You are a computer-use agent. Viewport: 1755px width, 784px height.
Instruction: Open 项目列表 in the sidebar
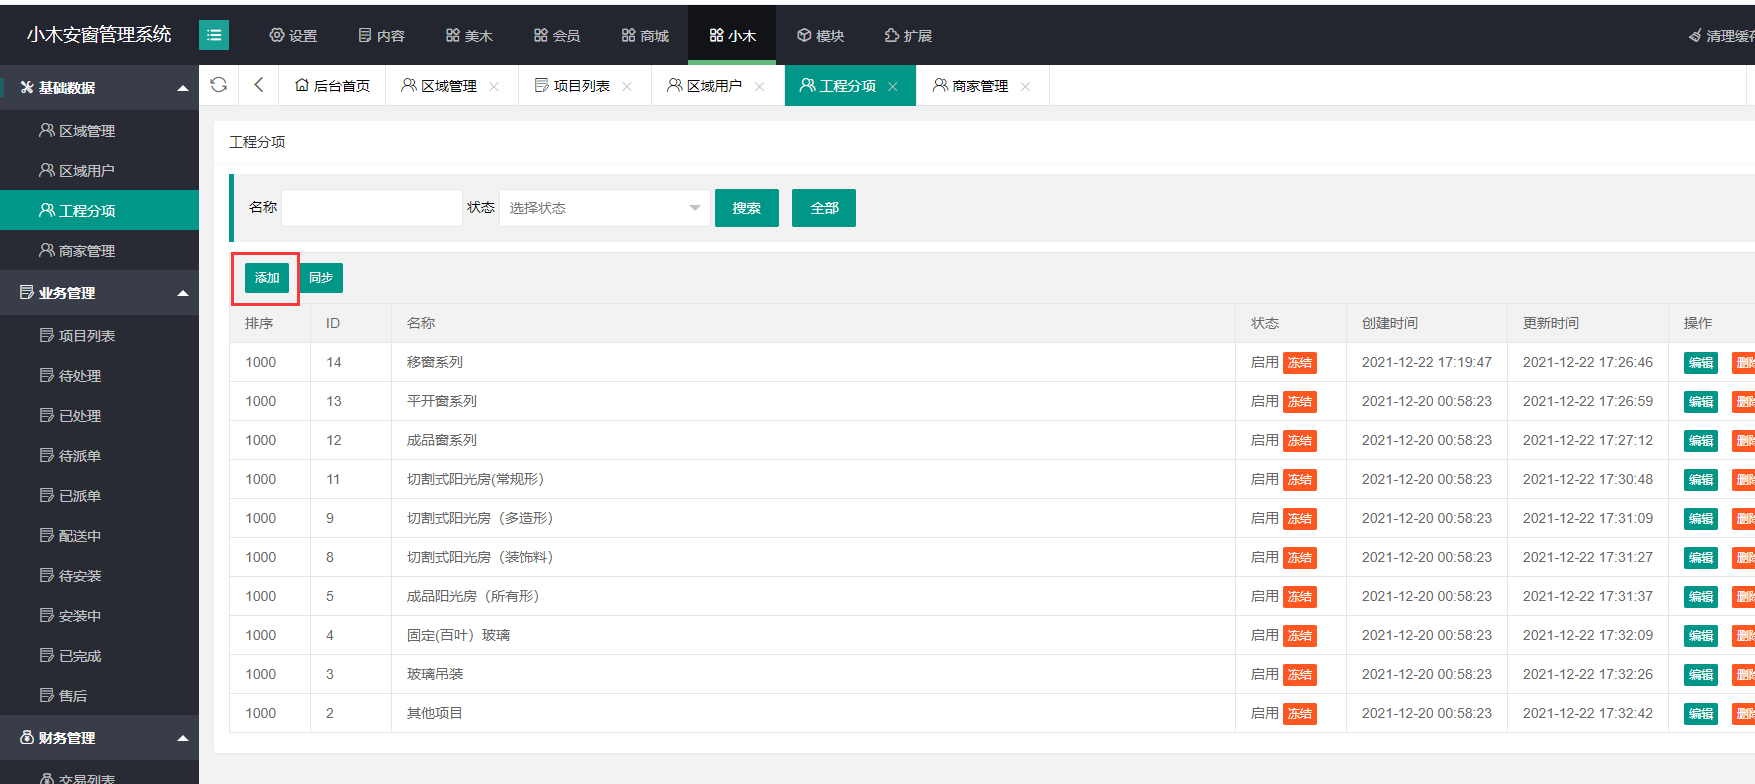coord(99,336)
